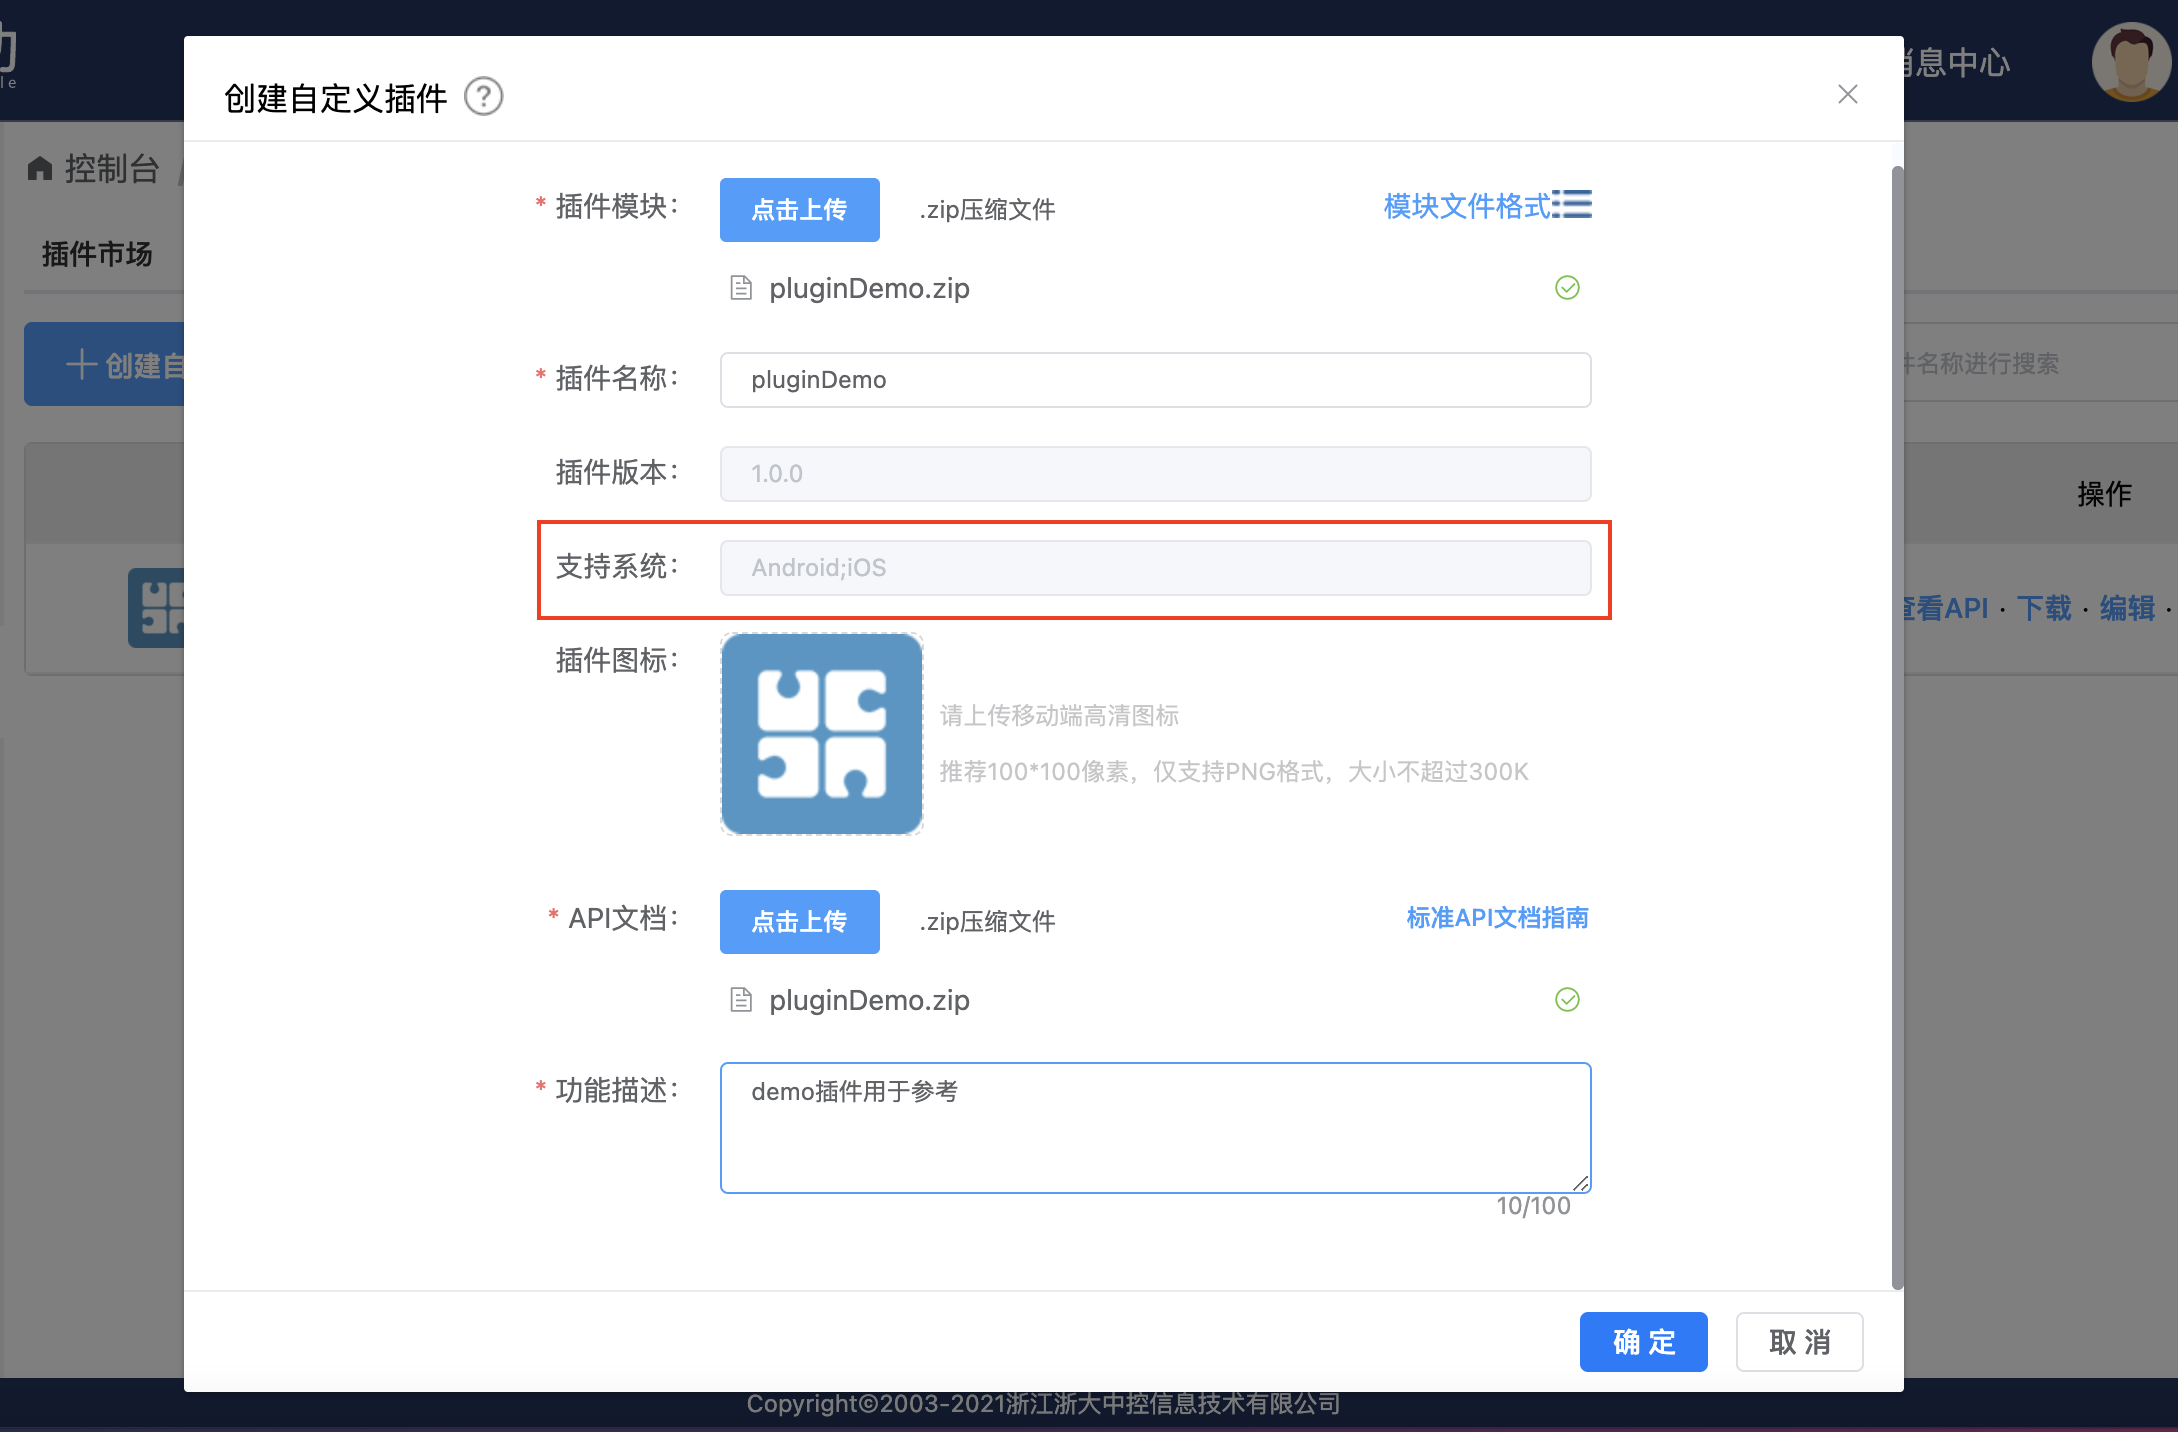The width and height of the screenshot is (2178, 1432).
Task: Open 标准API文档指南 link
Action: click(x=1497, y=918)
